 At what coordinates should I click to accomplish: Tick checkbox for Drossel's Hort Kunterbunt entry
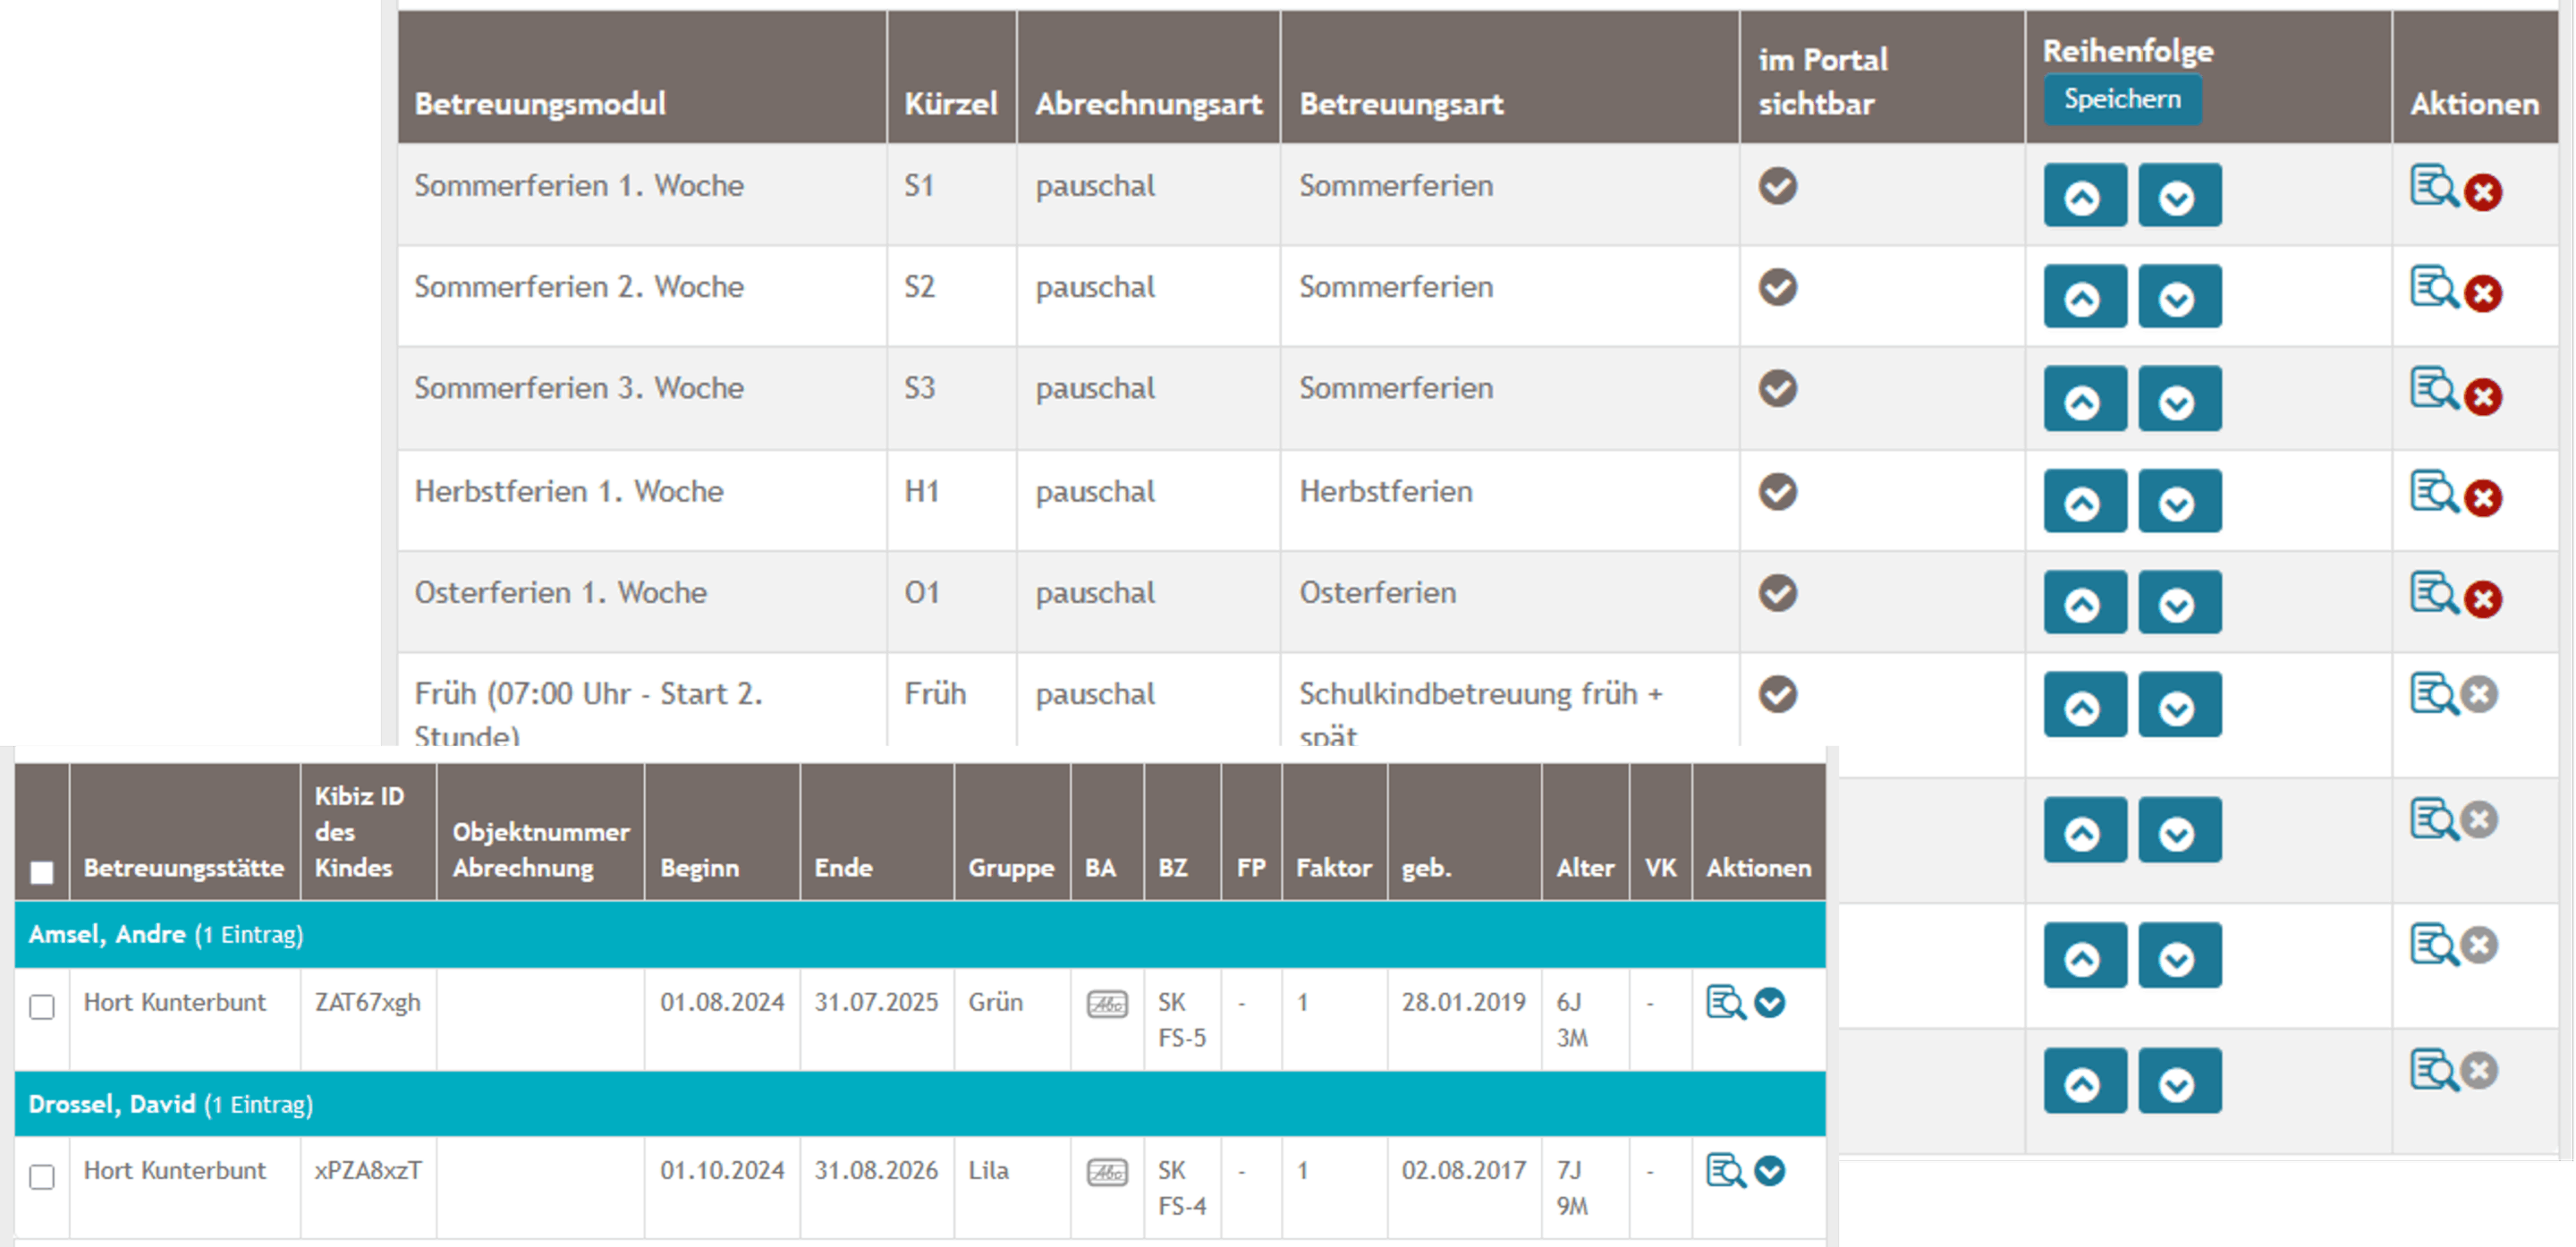(42, 1177)
